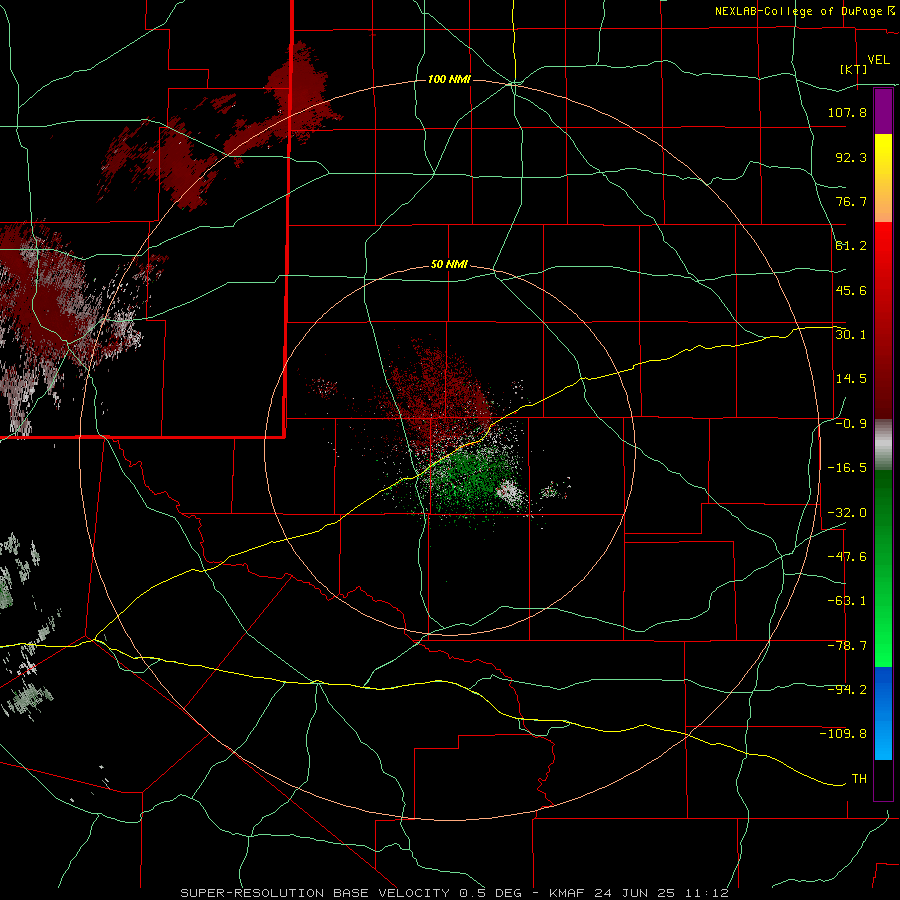Click the -0.9 velocity legend value
The height and width of the screenshot is (900, 900).
pos(851,424)
